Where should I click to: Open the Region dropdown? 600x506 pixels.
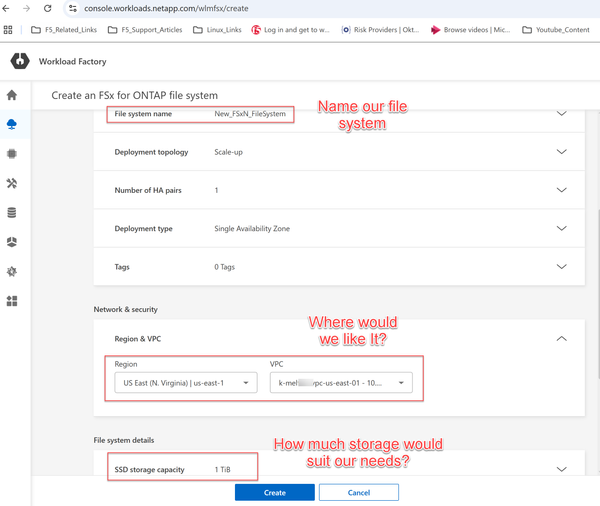(186, 383)
